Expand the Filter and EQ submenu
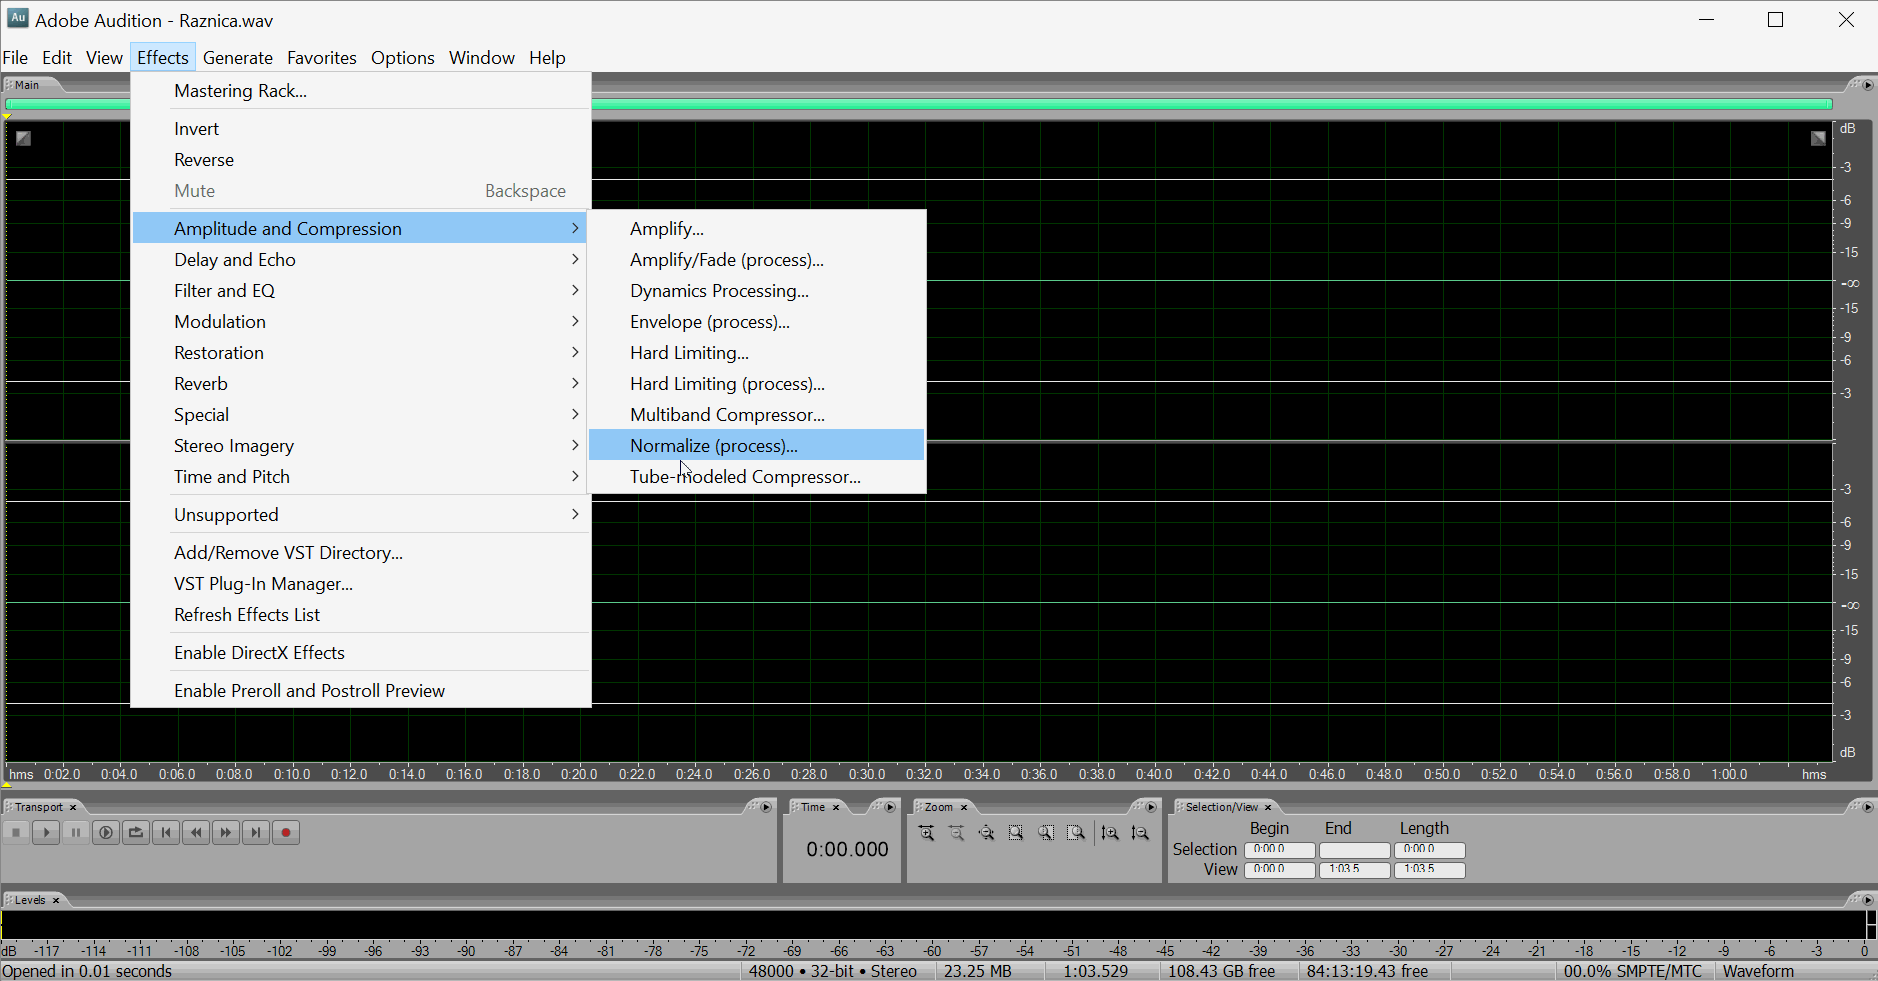1878x981 pixels. tap(361, 291)
